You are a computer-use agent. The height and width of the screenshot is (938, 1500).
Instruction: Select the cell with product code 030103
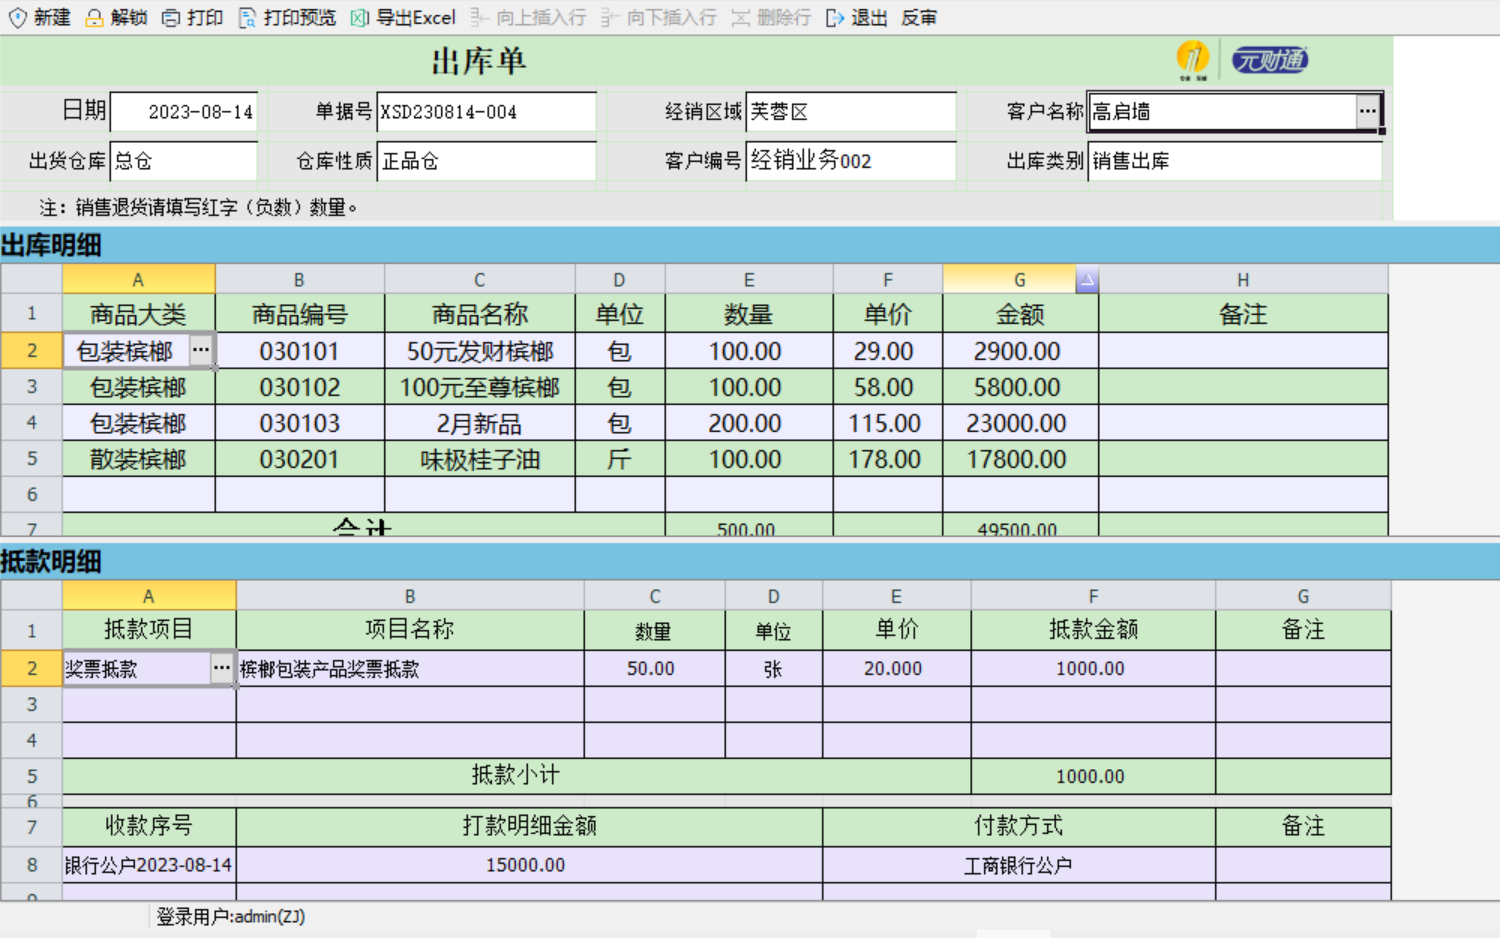pos(299,423)
